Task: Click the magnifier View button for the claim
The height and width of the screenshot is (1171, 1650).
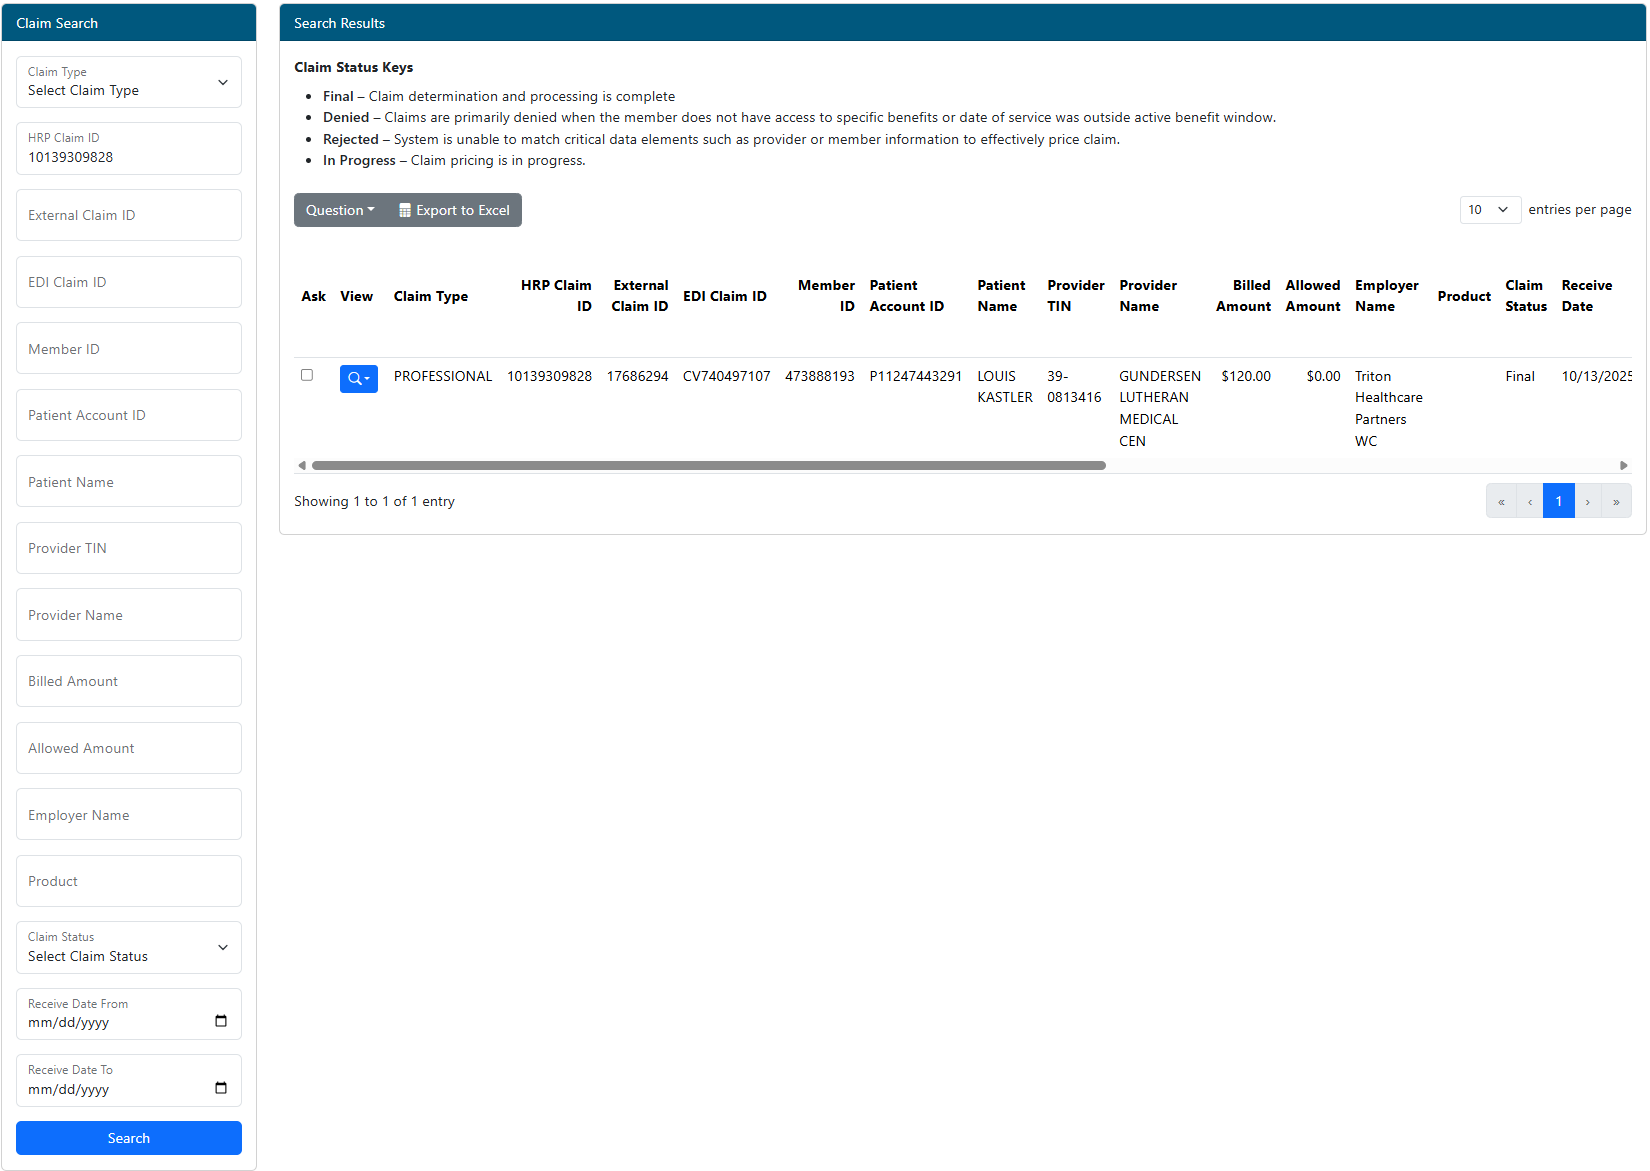Action: click(x=358, y=379)
